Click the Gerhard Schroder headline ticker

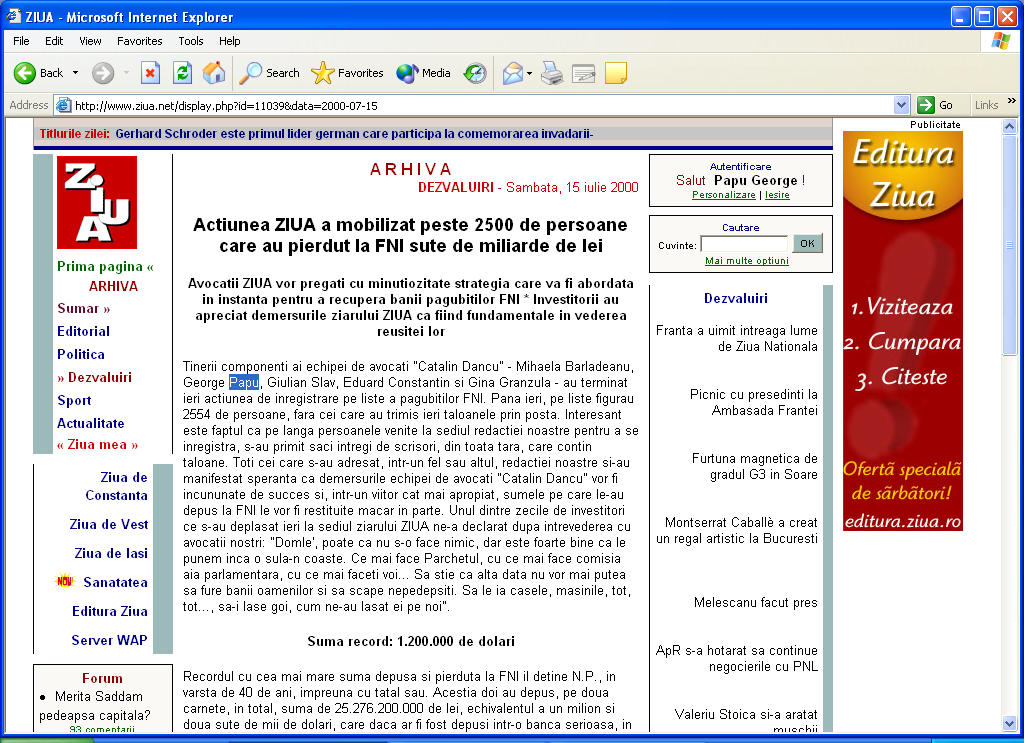tap(354, 134)
